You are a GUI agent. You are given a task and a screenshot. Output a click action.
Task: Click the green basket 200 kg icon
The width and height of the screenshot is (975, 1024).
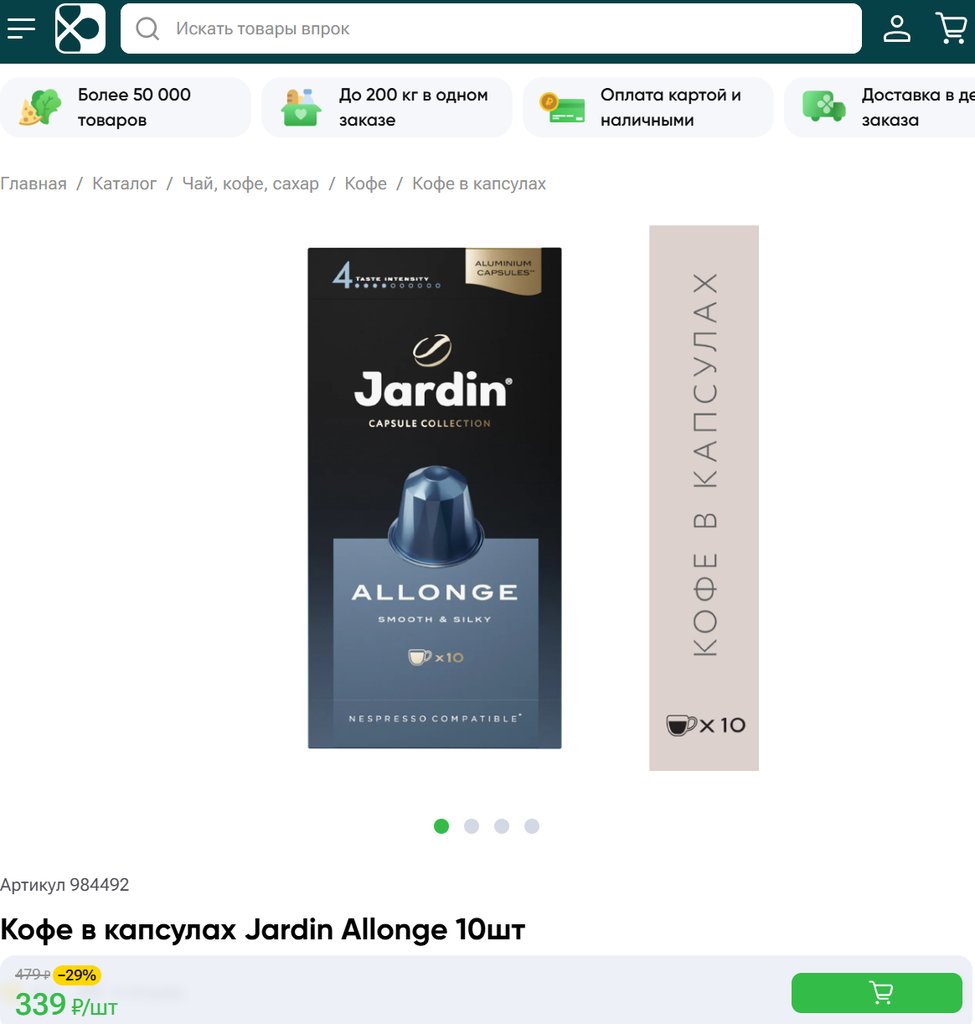tap(301, 107)
